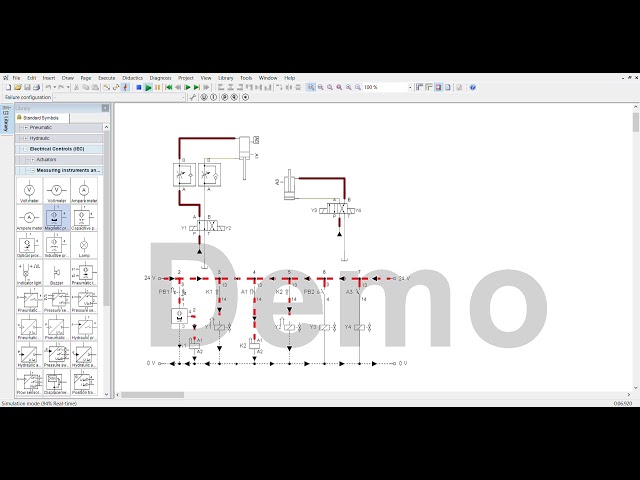Stop the simulation with the blue square
640x480 pixels.
[139, 87]
